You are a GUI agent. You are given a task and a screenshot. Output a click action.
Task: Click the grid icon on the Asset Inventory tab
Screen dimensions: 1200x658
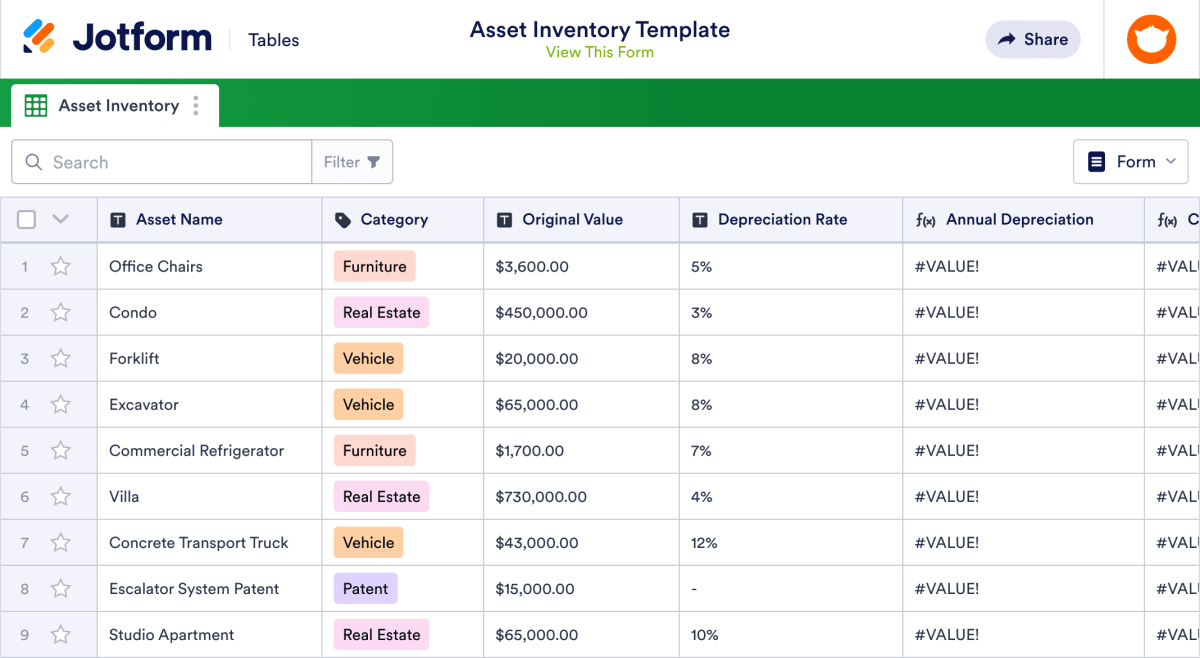pyautogui.click(x=35, y=105)
